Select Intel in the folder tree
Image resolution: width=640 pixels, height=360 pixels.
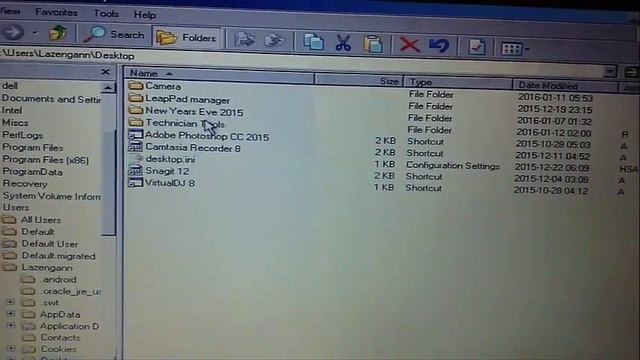[12, 110]
